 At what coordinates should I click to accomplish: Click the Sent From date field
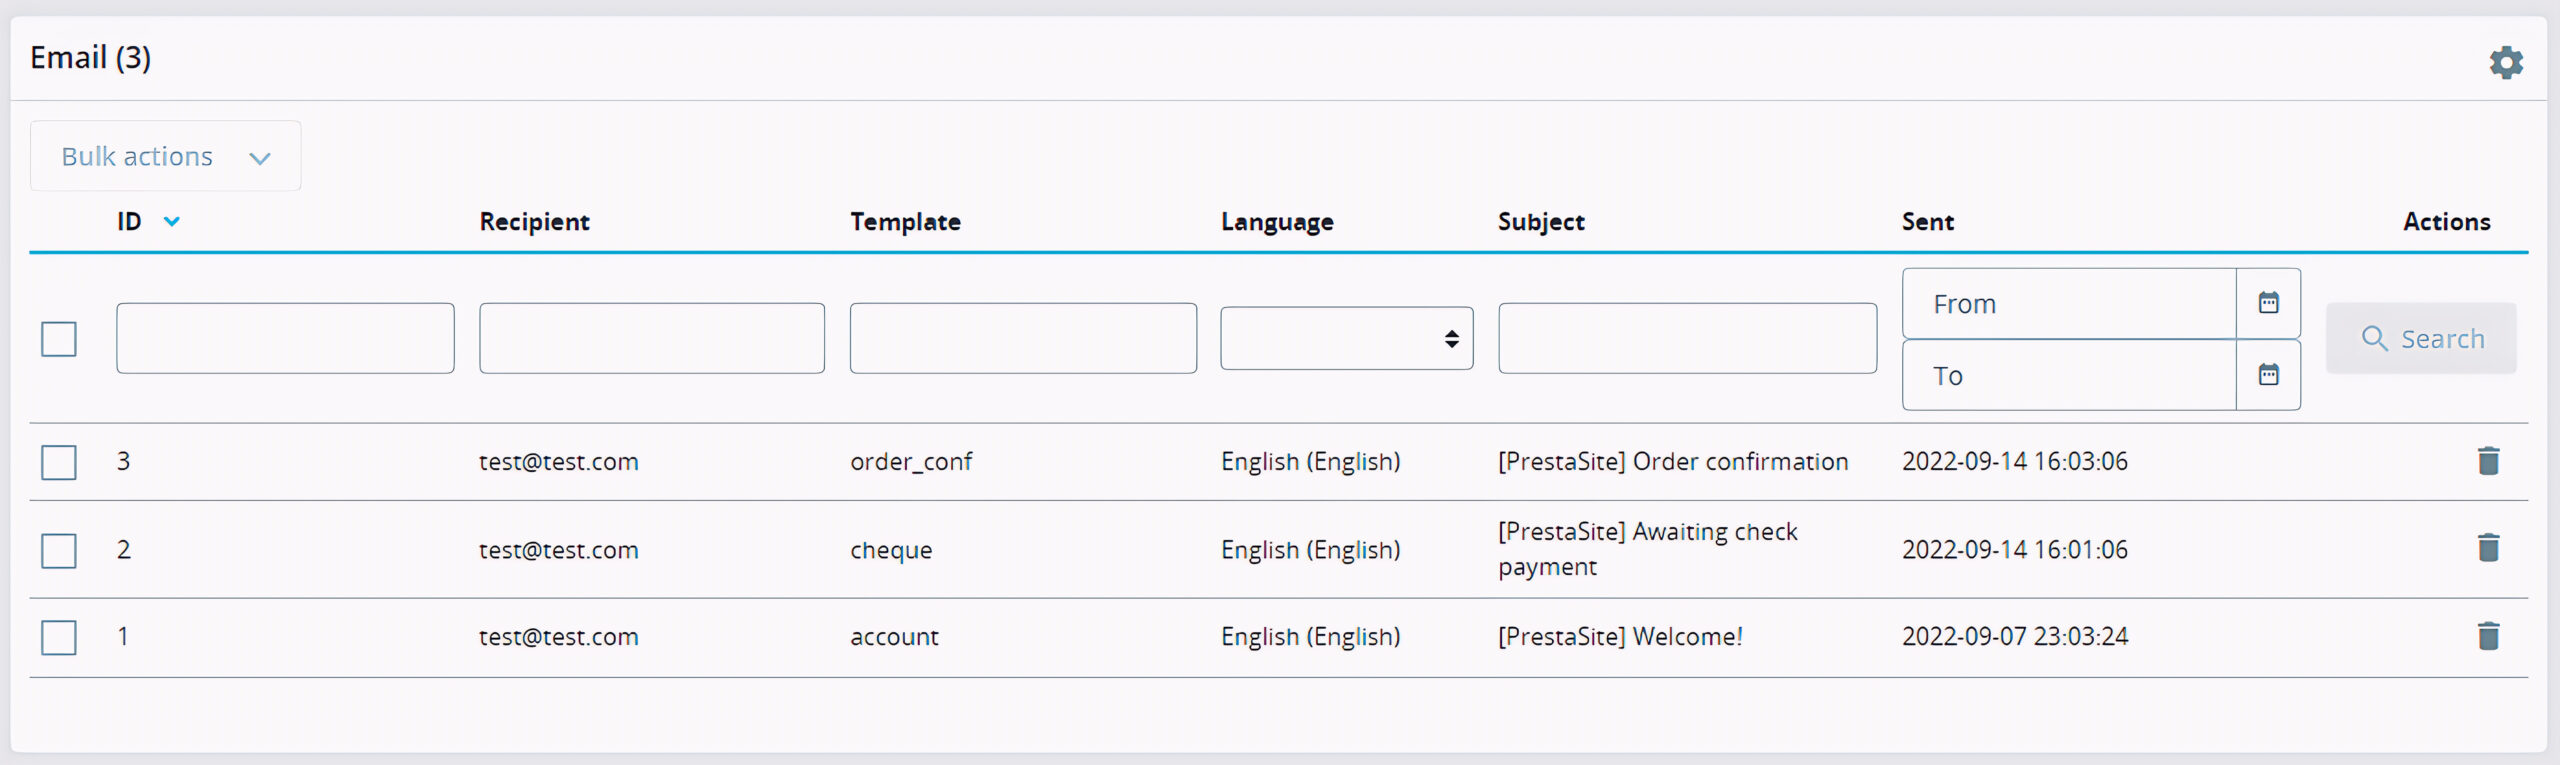[x=2068, y=304]
